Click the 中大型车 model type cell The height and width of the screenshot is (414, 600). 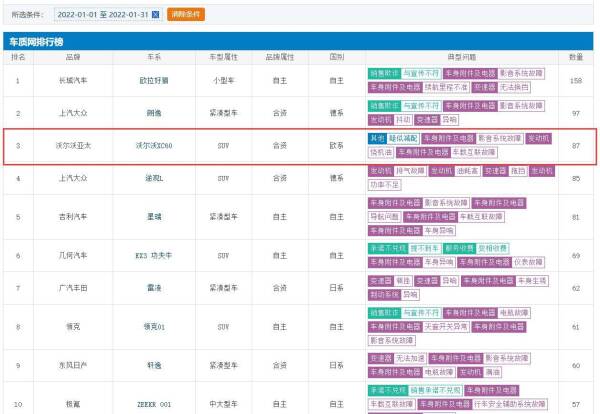[223, 404]
